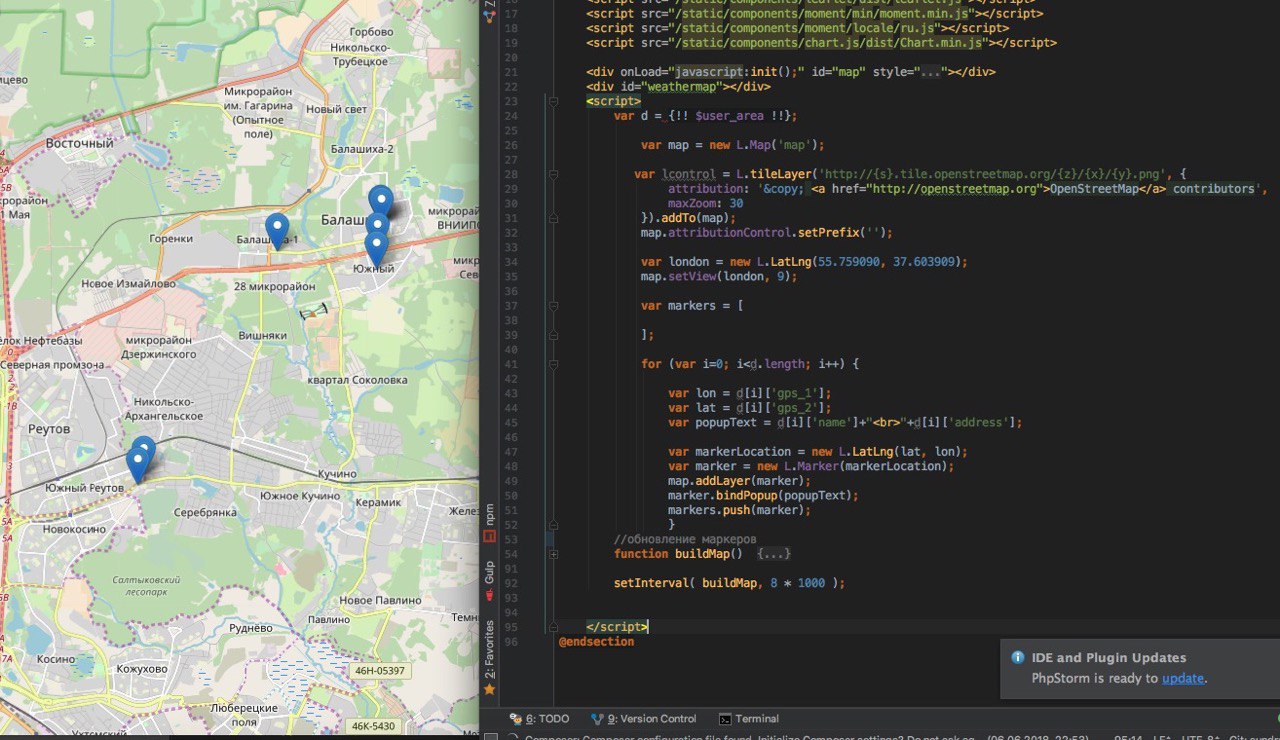
Task: Click the $user_area variable in the code
Action: [x=729, y=116]
